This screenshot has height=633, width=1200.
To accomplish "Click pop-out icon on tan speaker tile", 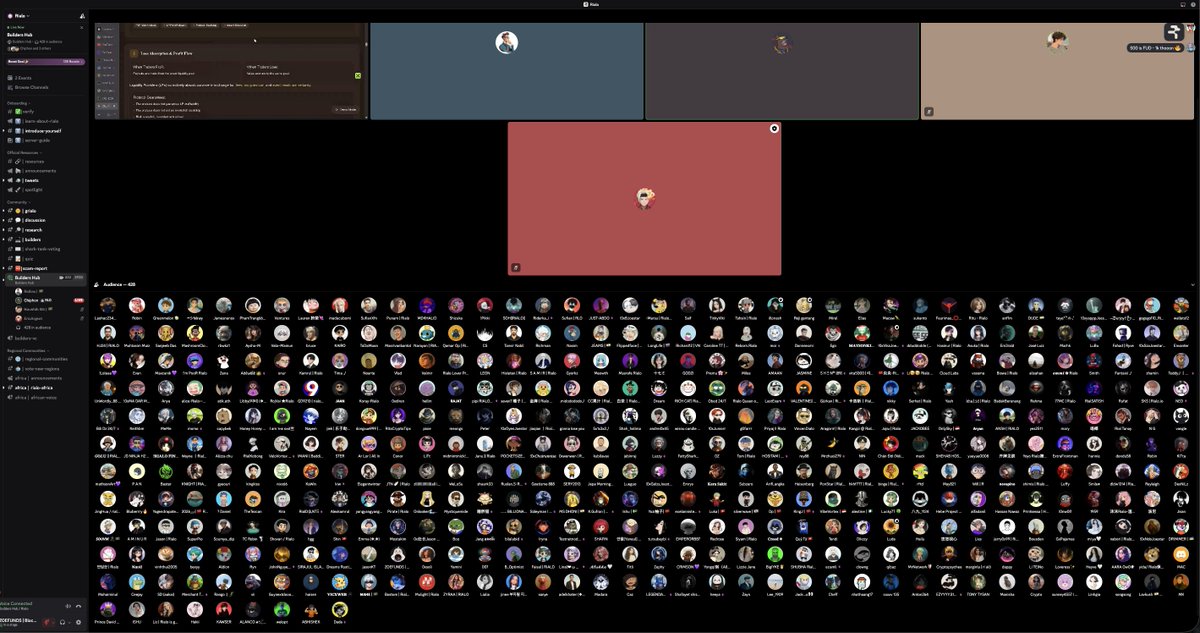I will 929,112.
